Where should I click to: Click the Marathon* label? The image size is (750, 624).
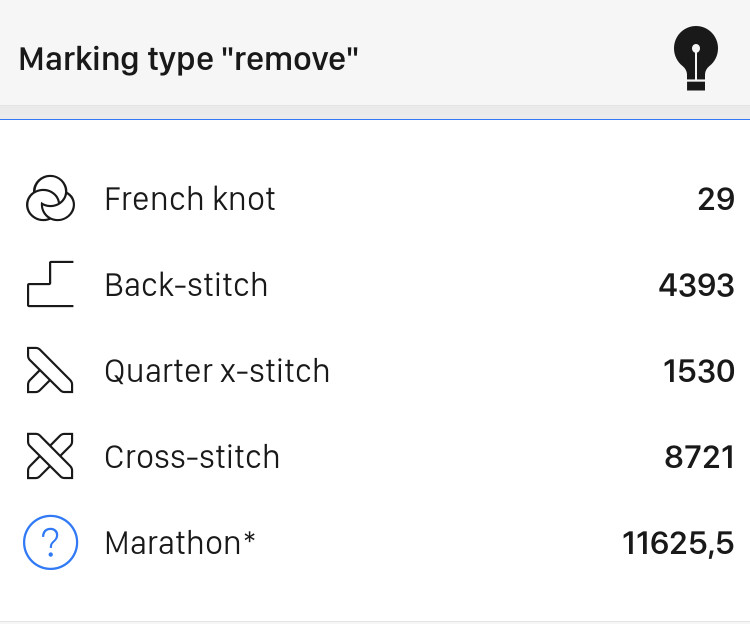click(180, 543)
